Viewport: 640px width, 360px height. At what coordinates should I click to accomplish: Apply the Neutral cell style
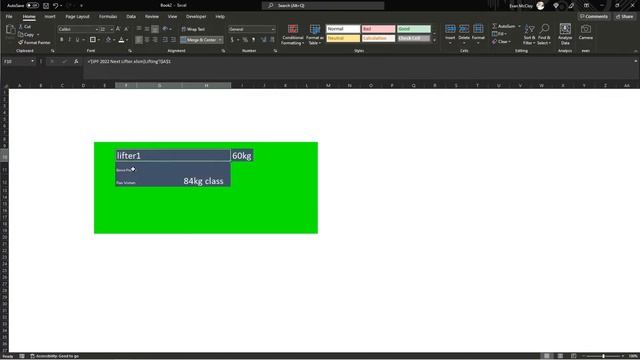343,38
